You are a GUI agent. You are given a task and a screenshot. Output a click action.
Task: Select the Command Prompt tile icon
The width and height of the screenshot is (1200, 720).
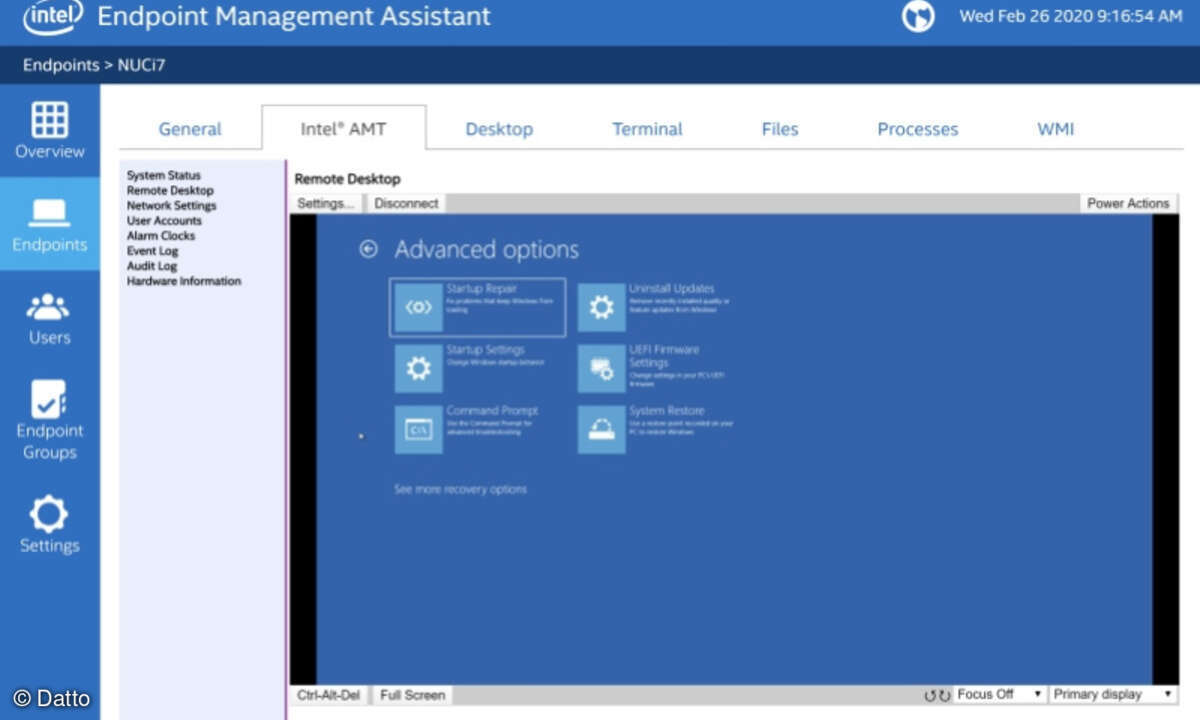418,430
